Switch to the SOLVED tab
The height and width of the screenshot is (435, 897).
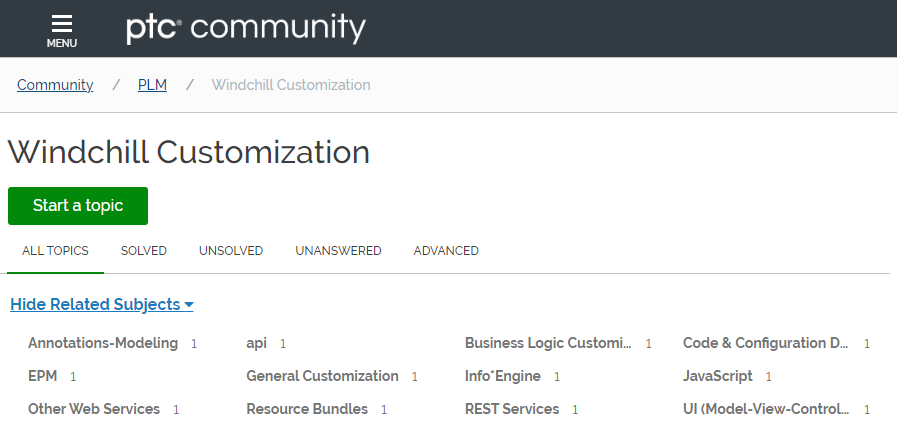pyautogui.click(x=144, y=251)
